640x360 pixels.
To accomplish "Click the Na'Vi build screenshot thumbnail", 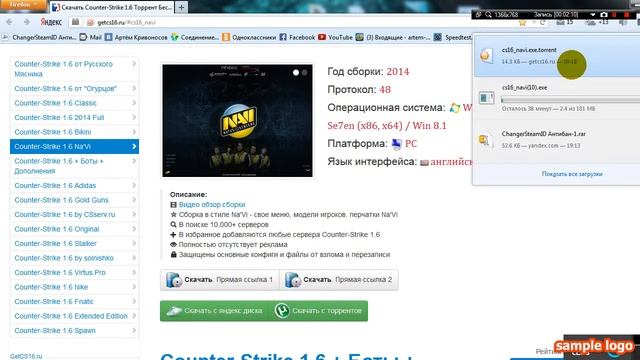I will [237, 121].
